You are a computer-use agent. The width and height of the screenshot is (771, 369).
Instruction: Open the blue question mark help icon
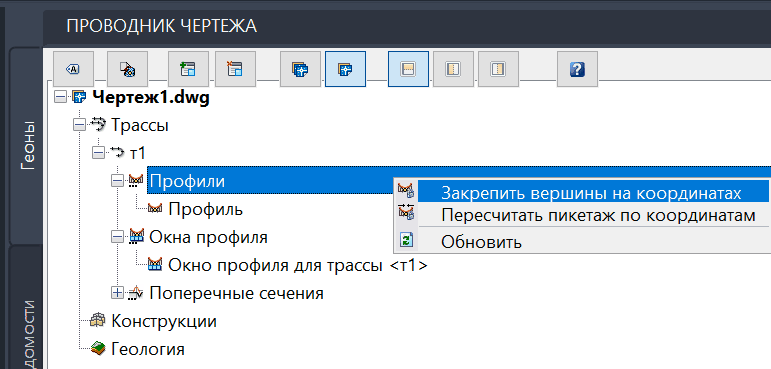(577, 69)
